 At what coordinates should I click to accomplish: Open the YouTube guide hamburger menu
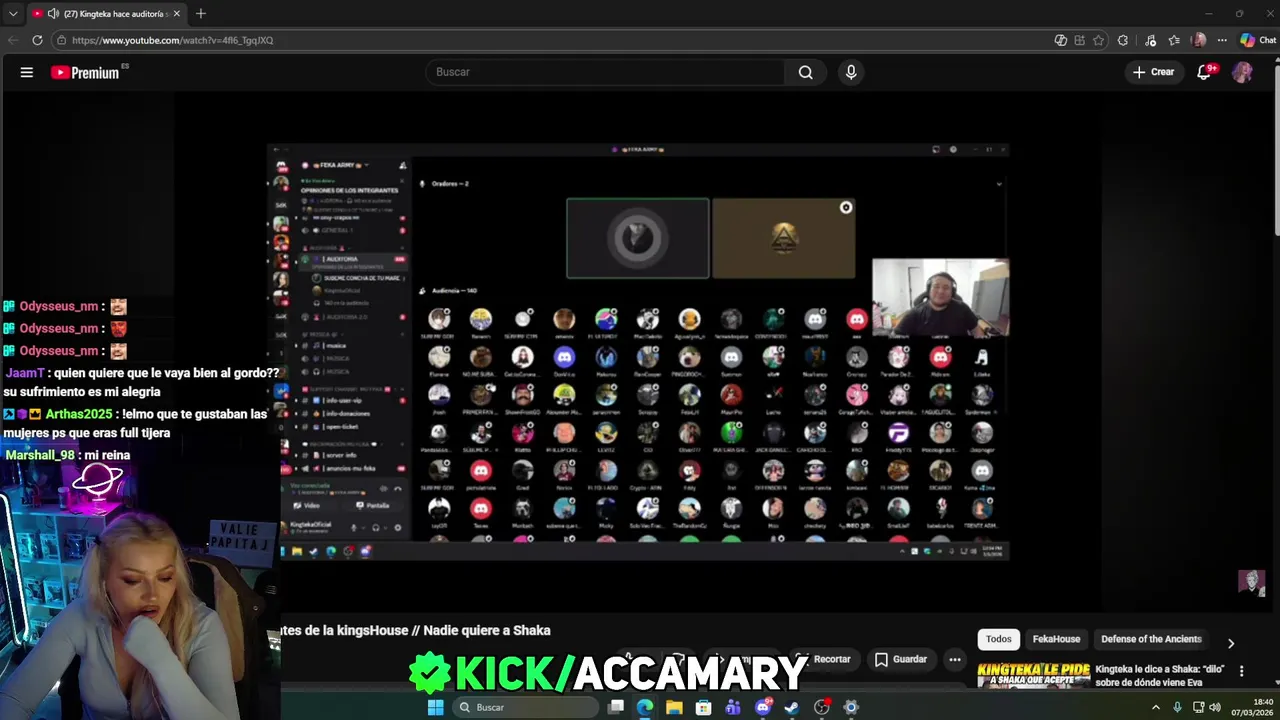tap(27, 72)
